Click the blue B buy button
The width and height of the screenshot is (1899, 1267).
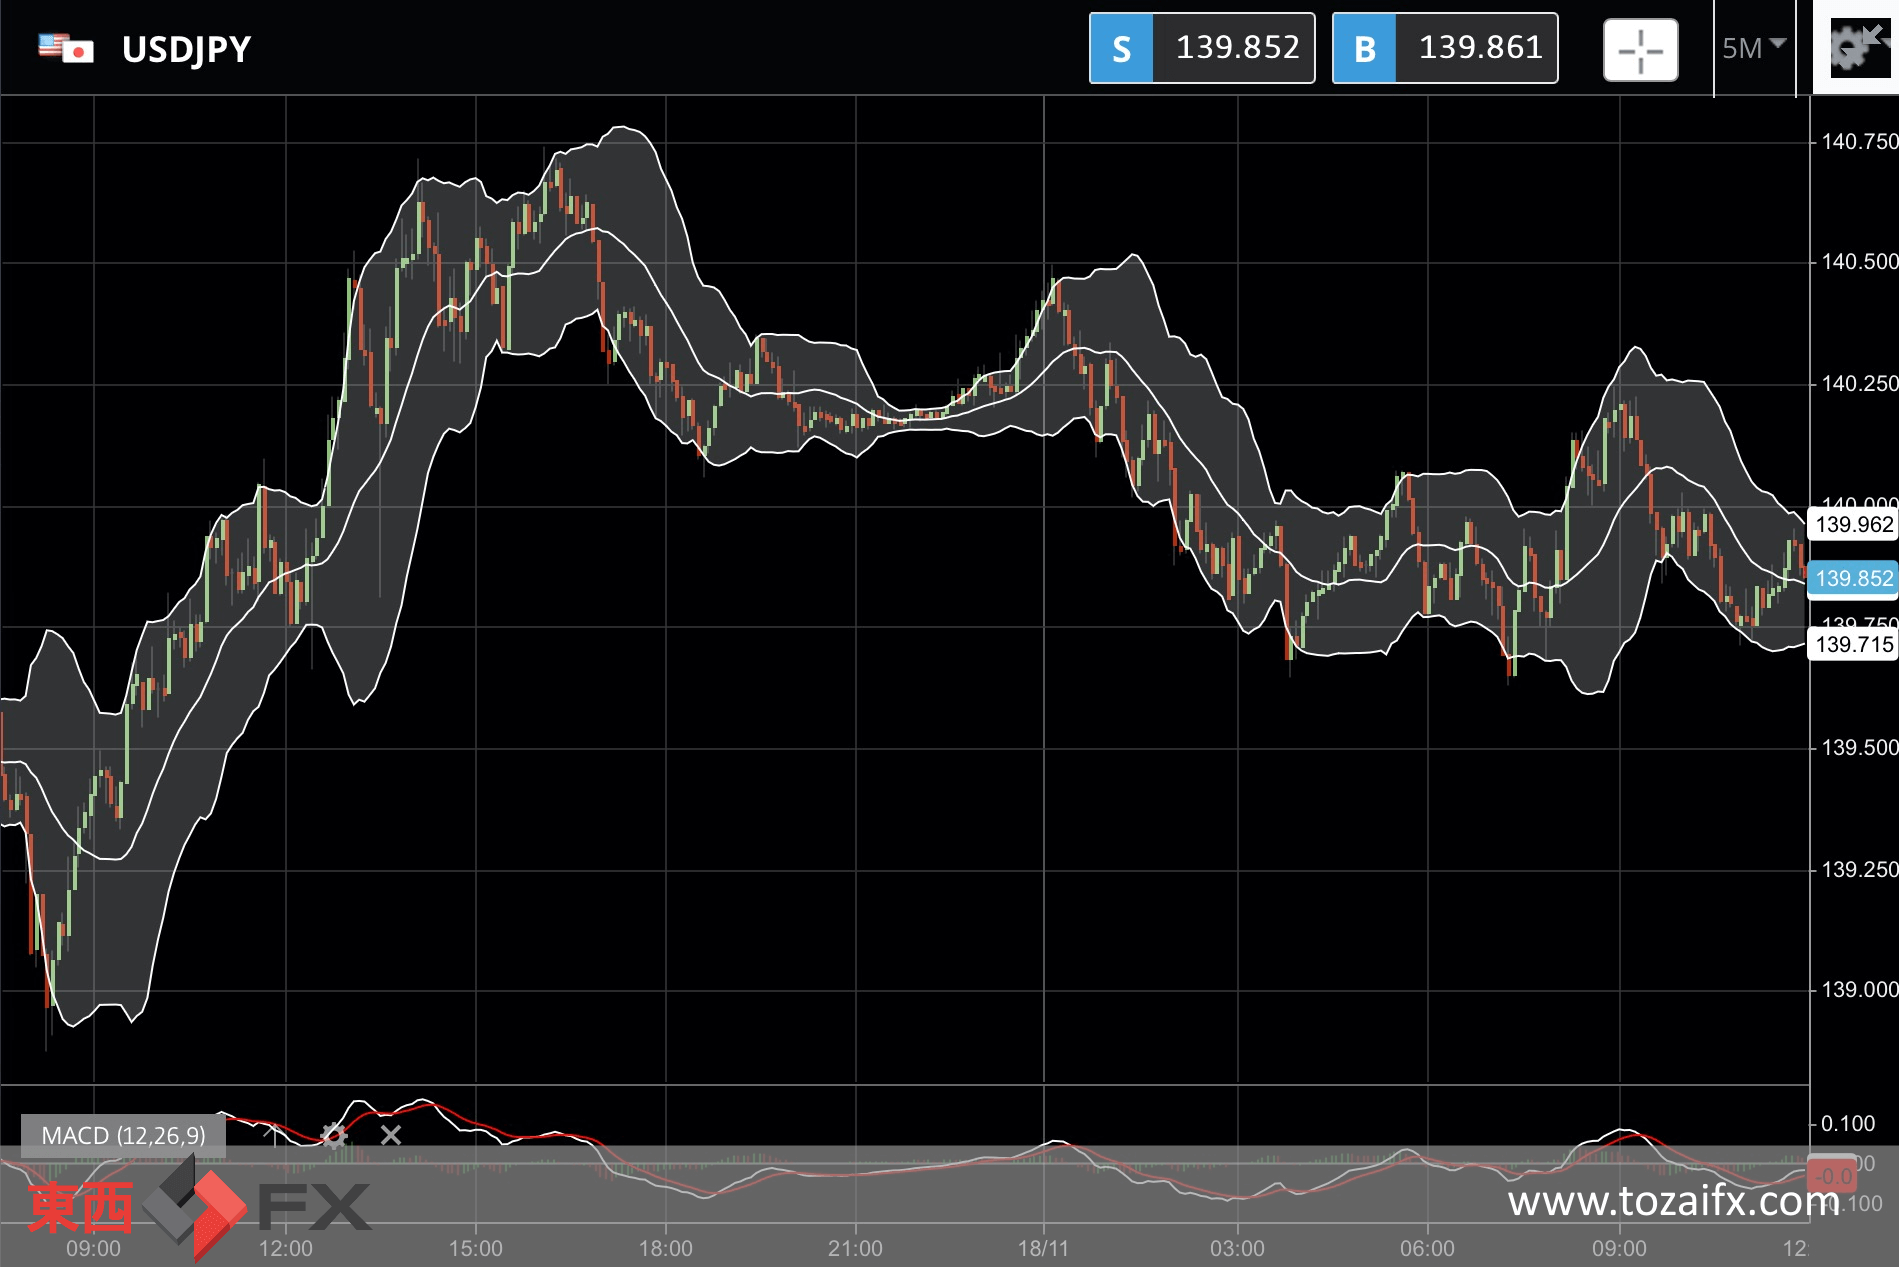click(x=1364, y=48)
